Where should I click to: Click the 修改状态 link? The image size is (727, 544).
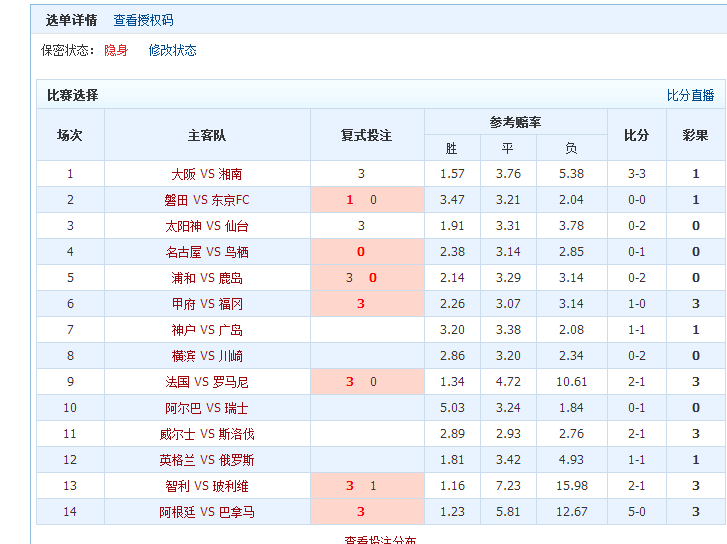(172, 50)
